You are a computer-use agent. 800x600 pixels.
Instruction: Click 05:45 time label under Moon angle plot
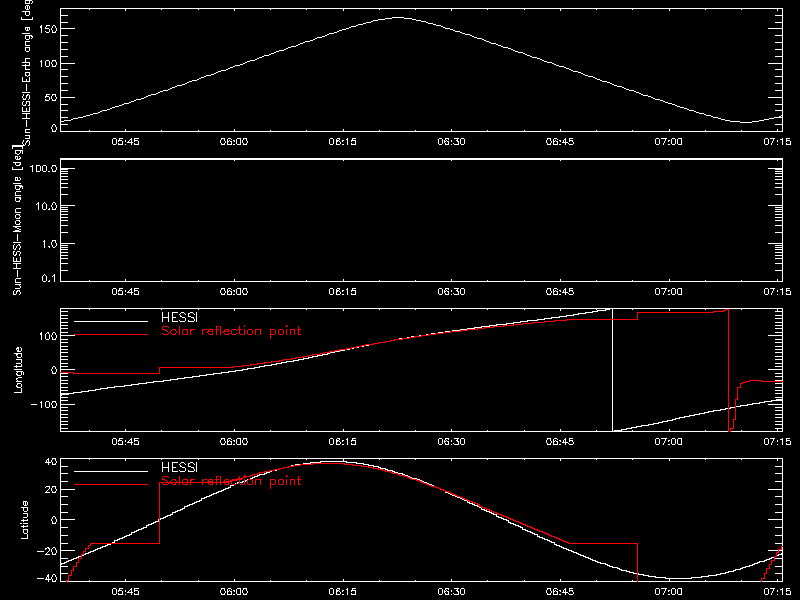point(126,291)
